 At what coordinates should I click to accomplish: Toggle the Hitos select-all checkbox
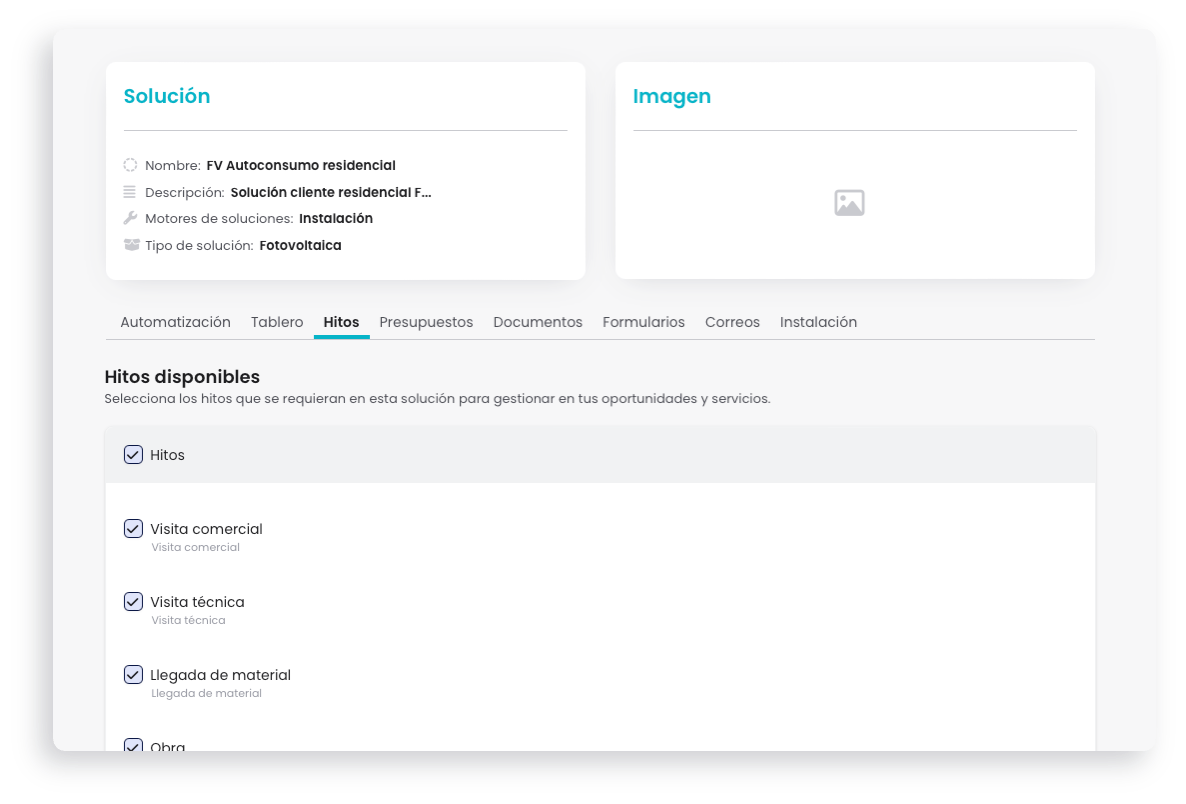coord(133,455)
